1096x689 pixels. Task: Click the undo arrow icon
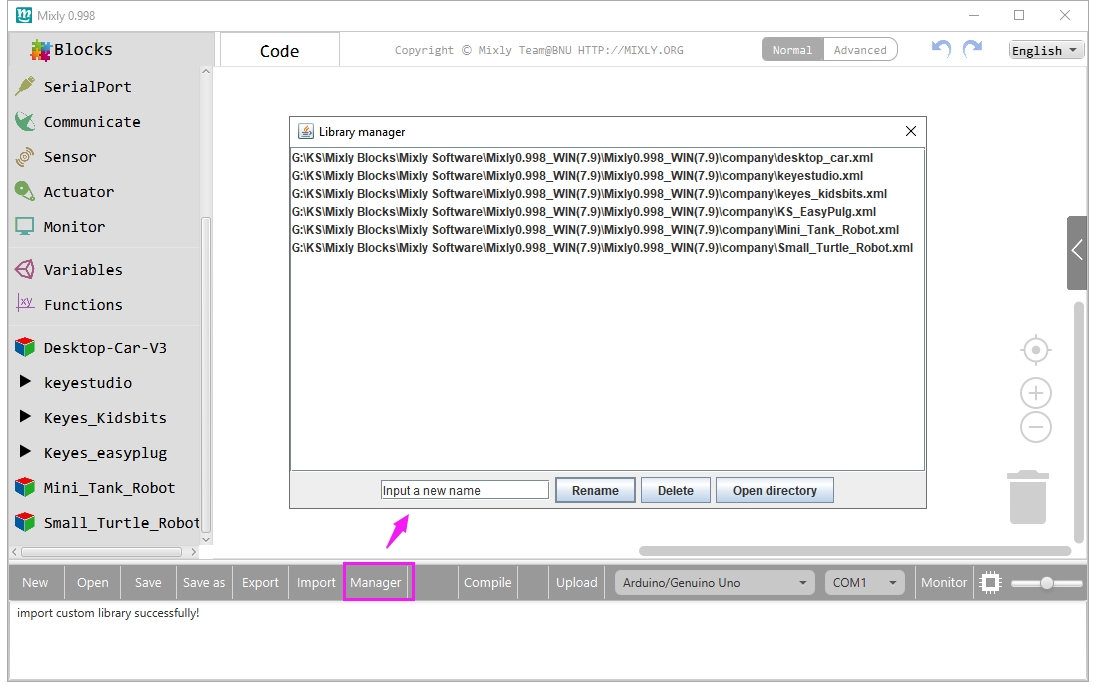tap(941, 49)
